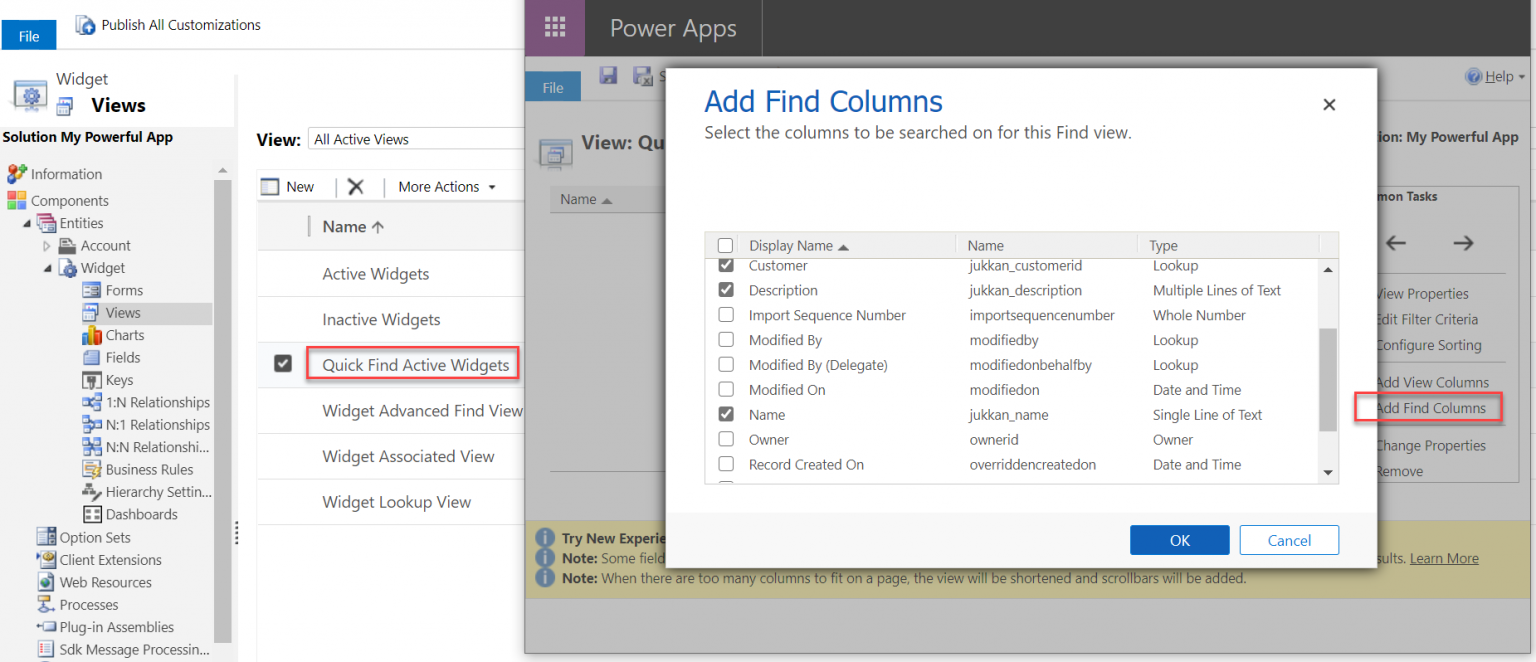Screen dimensions: 1536x662
Task: Check the Modified By checkbox
Action: pos(726,340)
